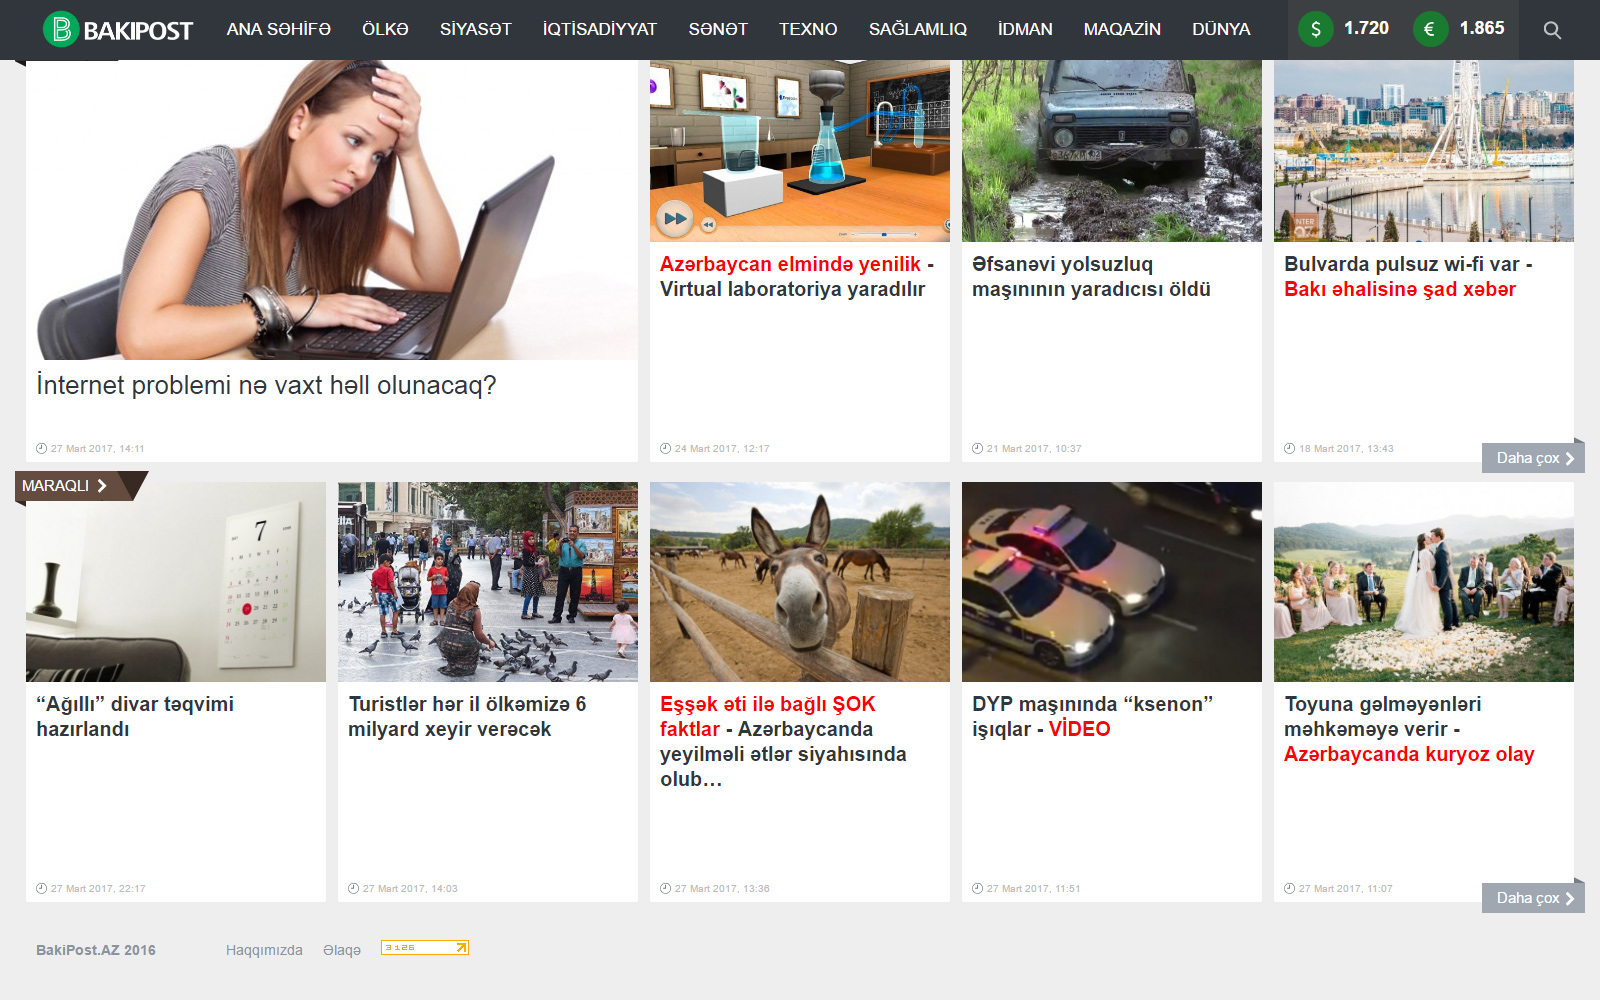
Task: Read the İnternet problemi headline article
Action: coord(266,385)
